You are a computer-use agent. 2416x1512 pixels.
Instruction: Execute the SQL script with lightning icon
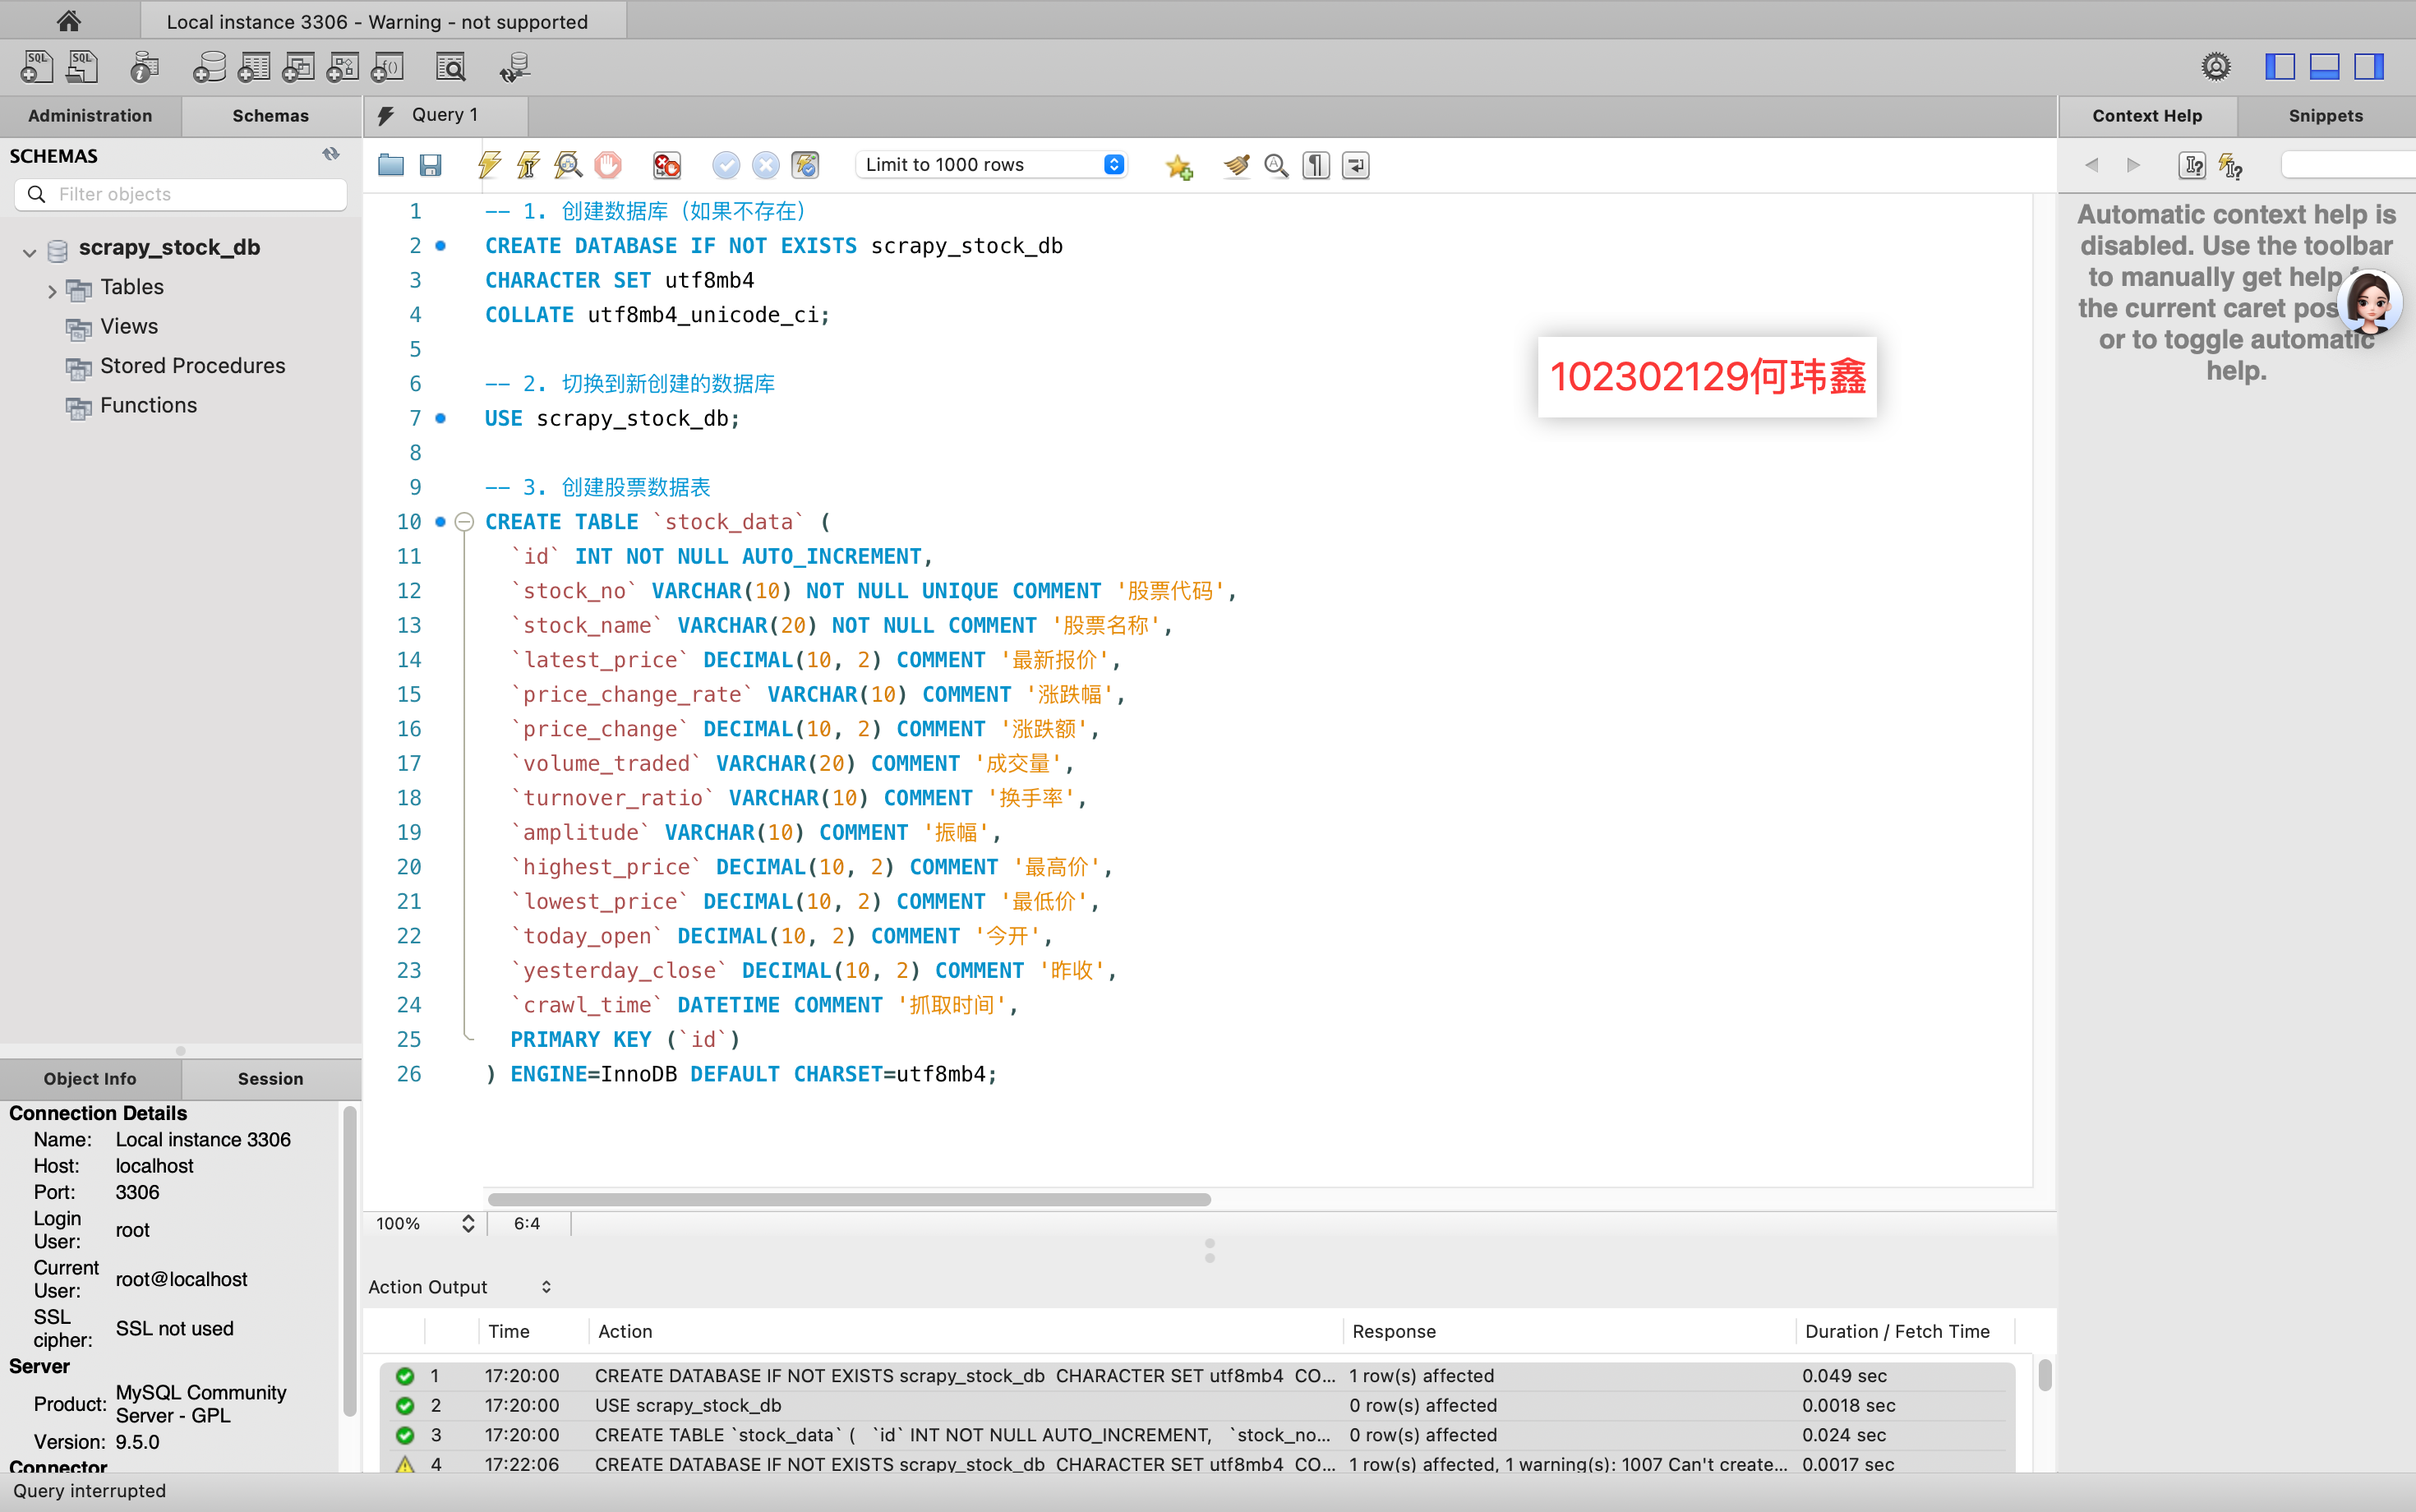[x=489, y=165]
